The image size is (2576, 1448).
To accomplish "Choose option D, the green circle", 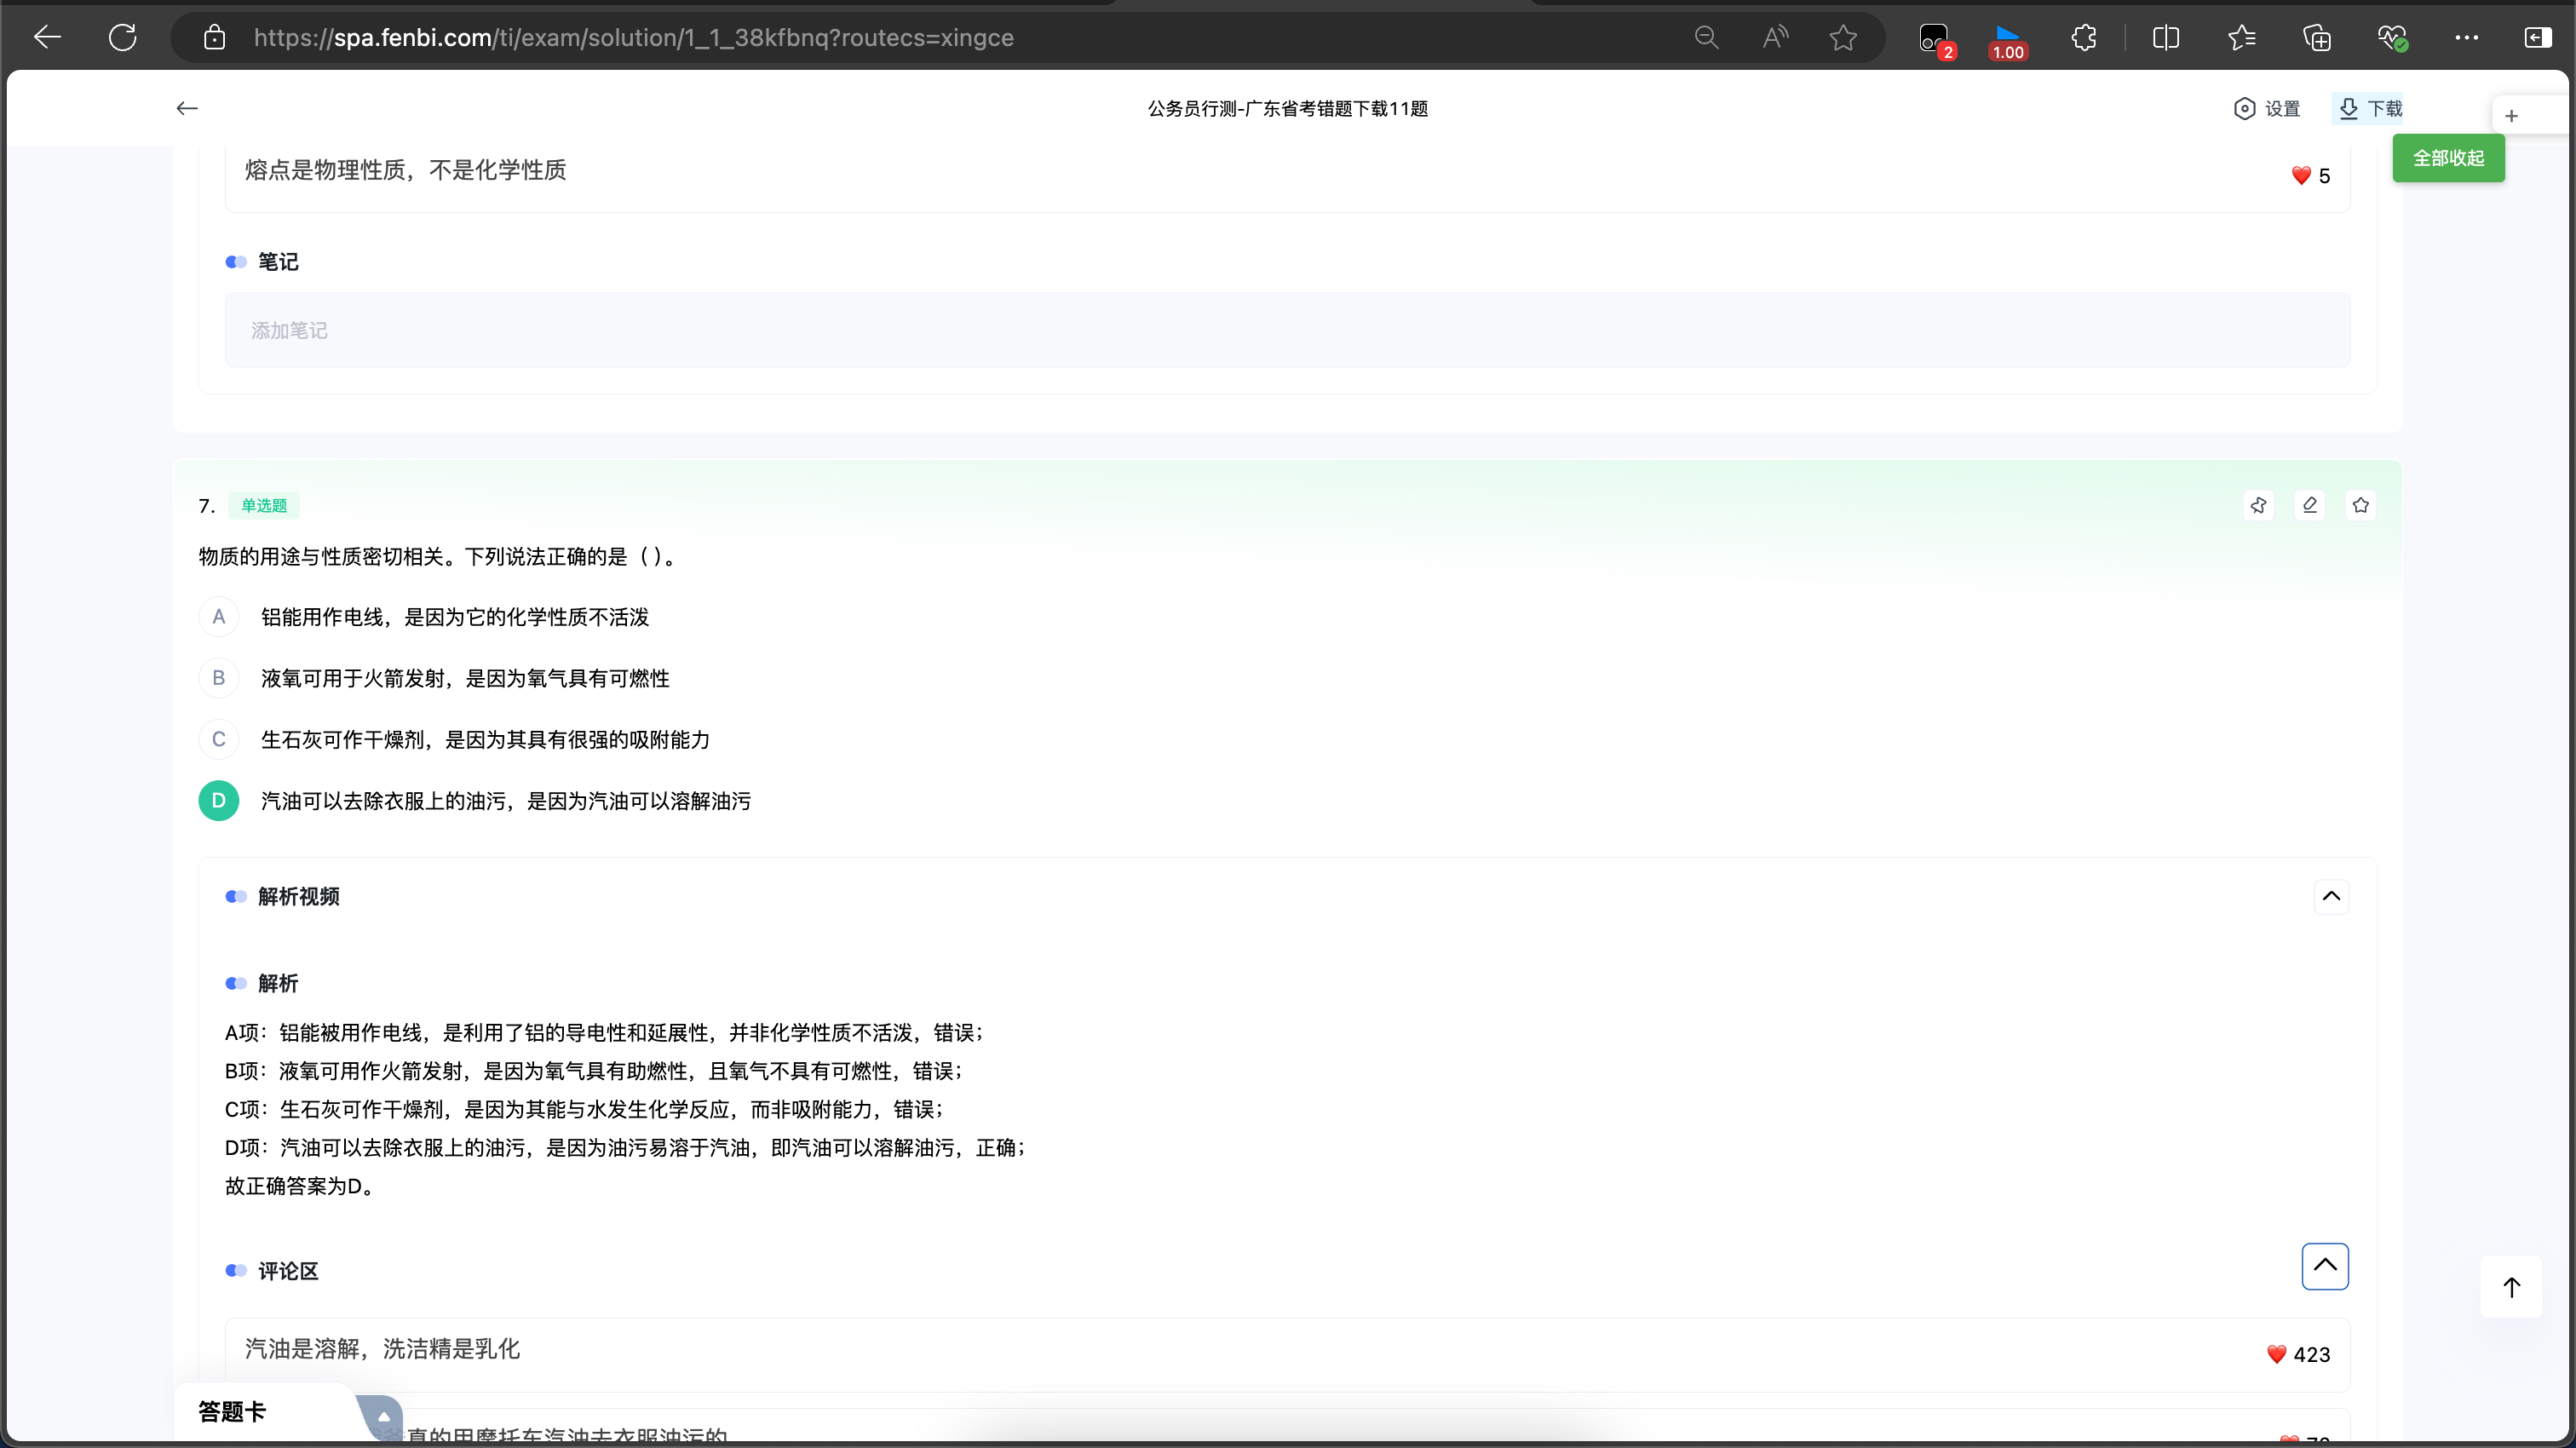I will [x=218, y=801].
